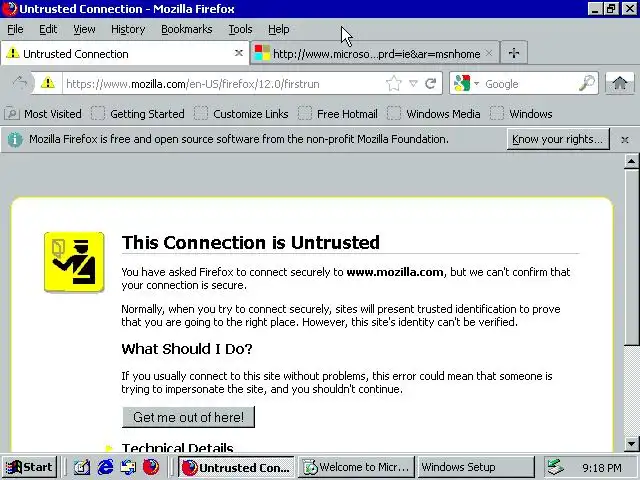Switch to Welcome to Micr... taskbar window
This screenshot has width=640, height=480.
pyautogui.click(x=357, y=467)
